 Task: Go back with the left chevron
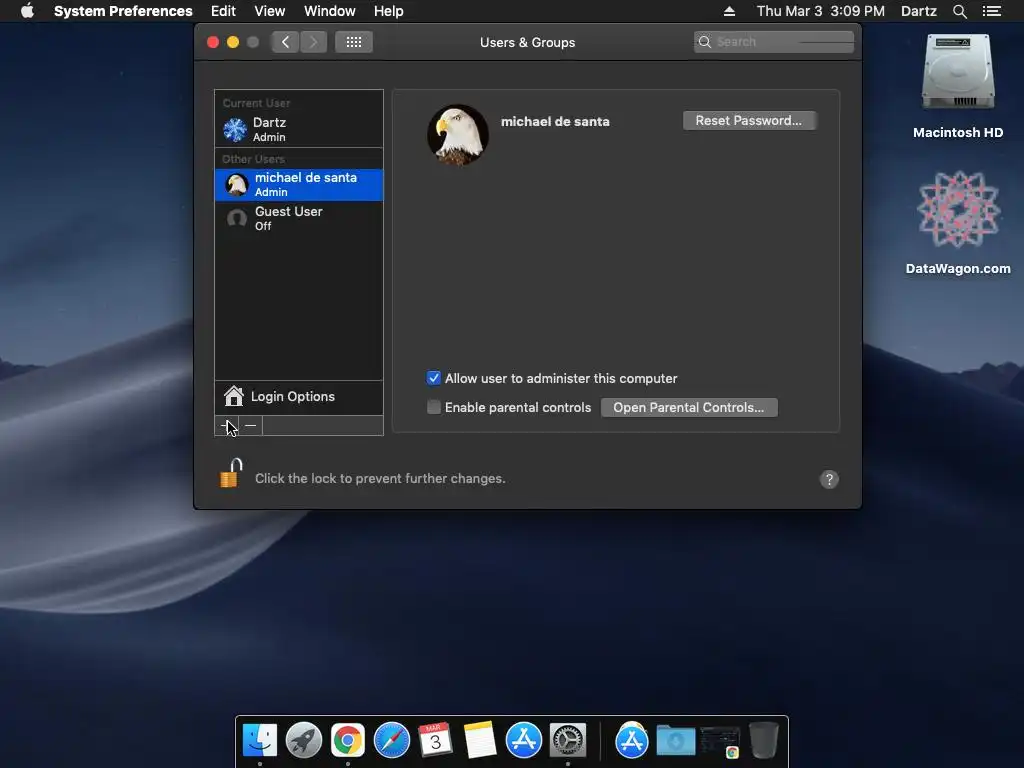[286, 42]
